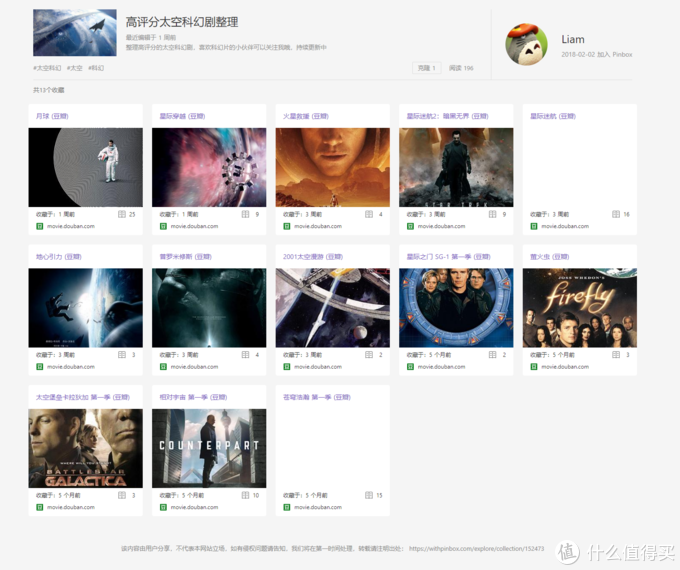
Task: Click the 克隆 1 button
Action: click(426, 68)
